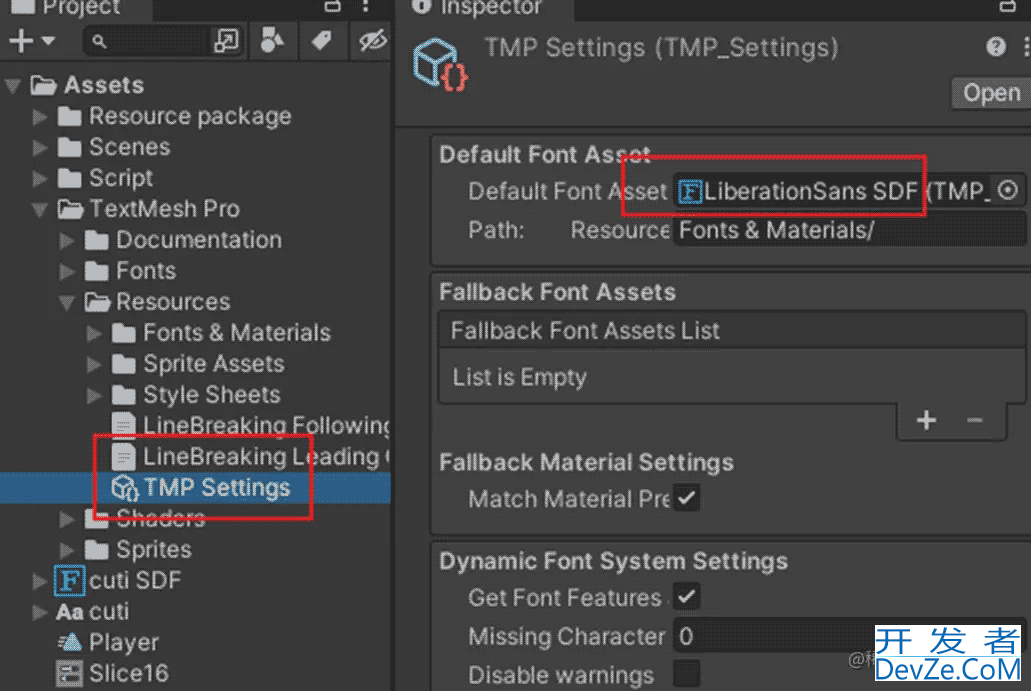Screen dimensions: 1031x691
Task: Select the Fonts folder icon
Action: [97, 271]
